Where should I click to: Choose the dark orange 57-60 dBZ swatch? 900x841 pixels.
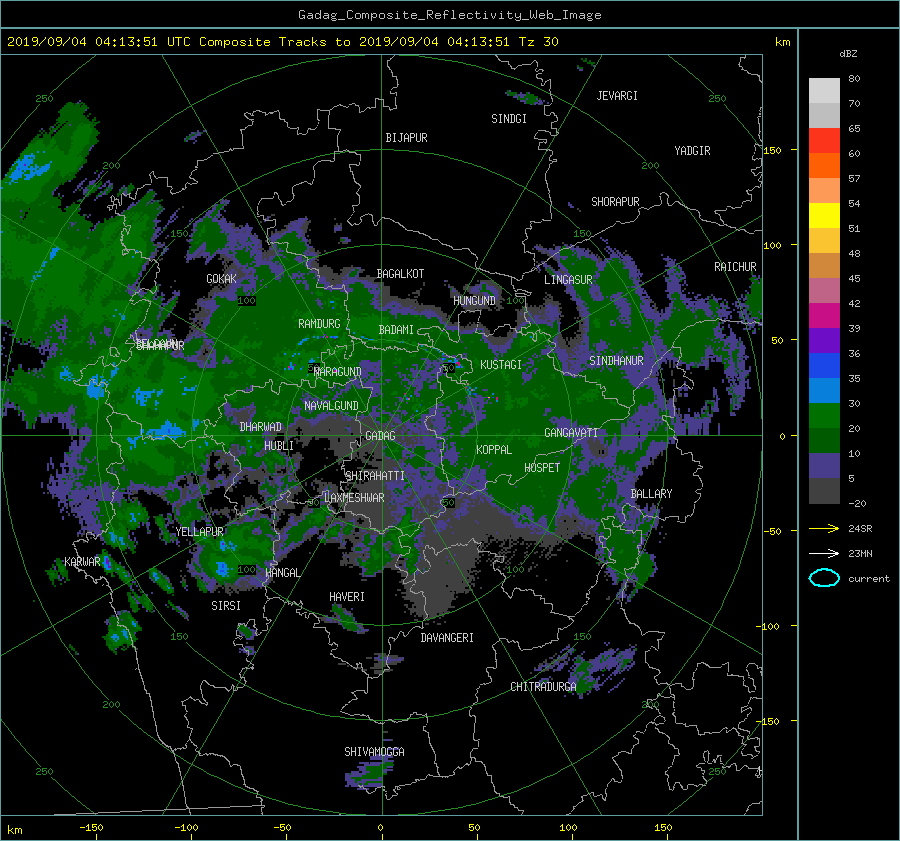pos(824,165)
